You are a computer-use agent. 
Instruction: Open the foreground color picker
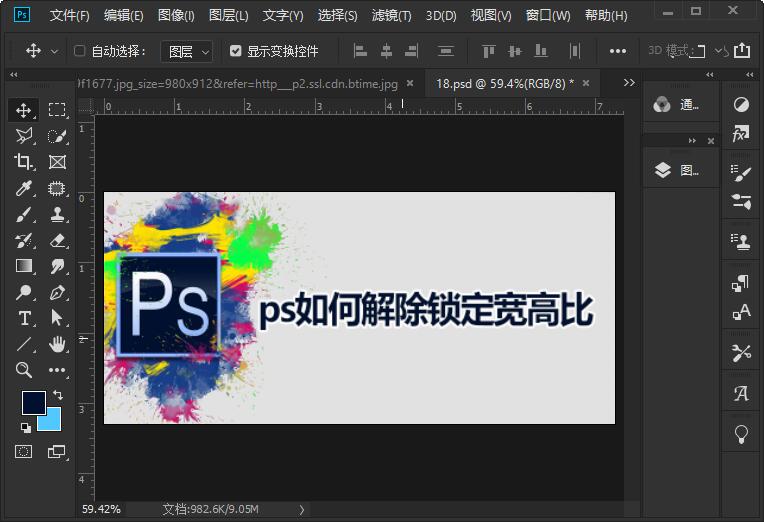[x=33, y=403]
